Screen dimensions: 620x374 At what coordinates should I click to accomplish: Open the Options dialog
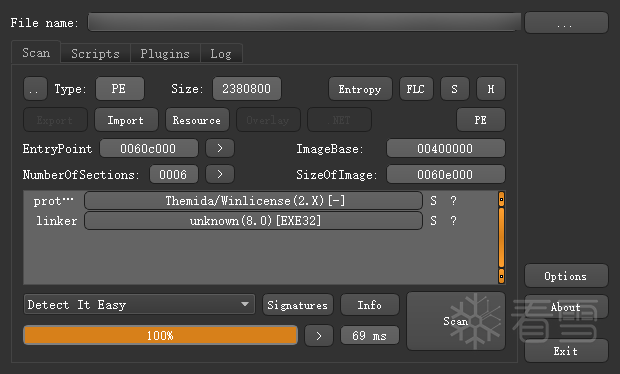(x=566, y=276)
